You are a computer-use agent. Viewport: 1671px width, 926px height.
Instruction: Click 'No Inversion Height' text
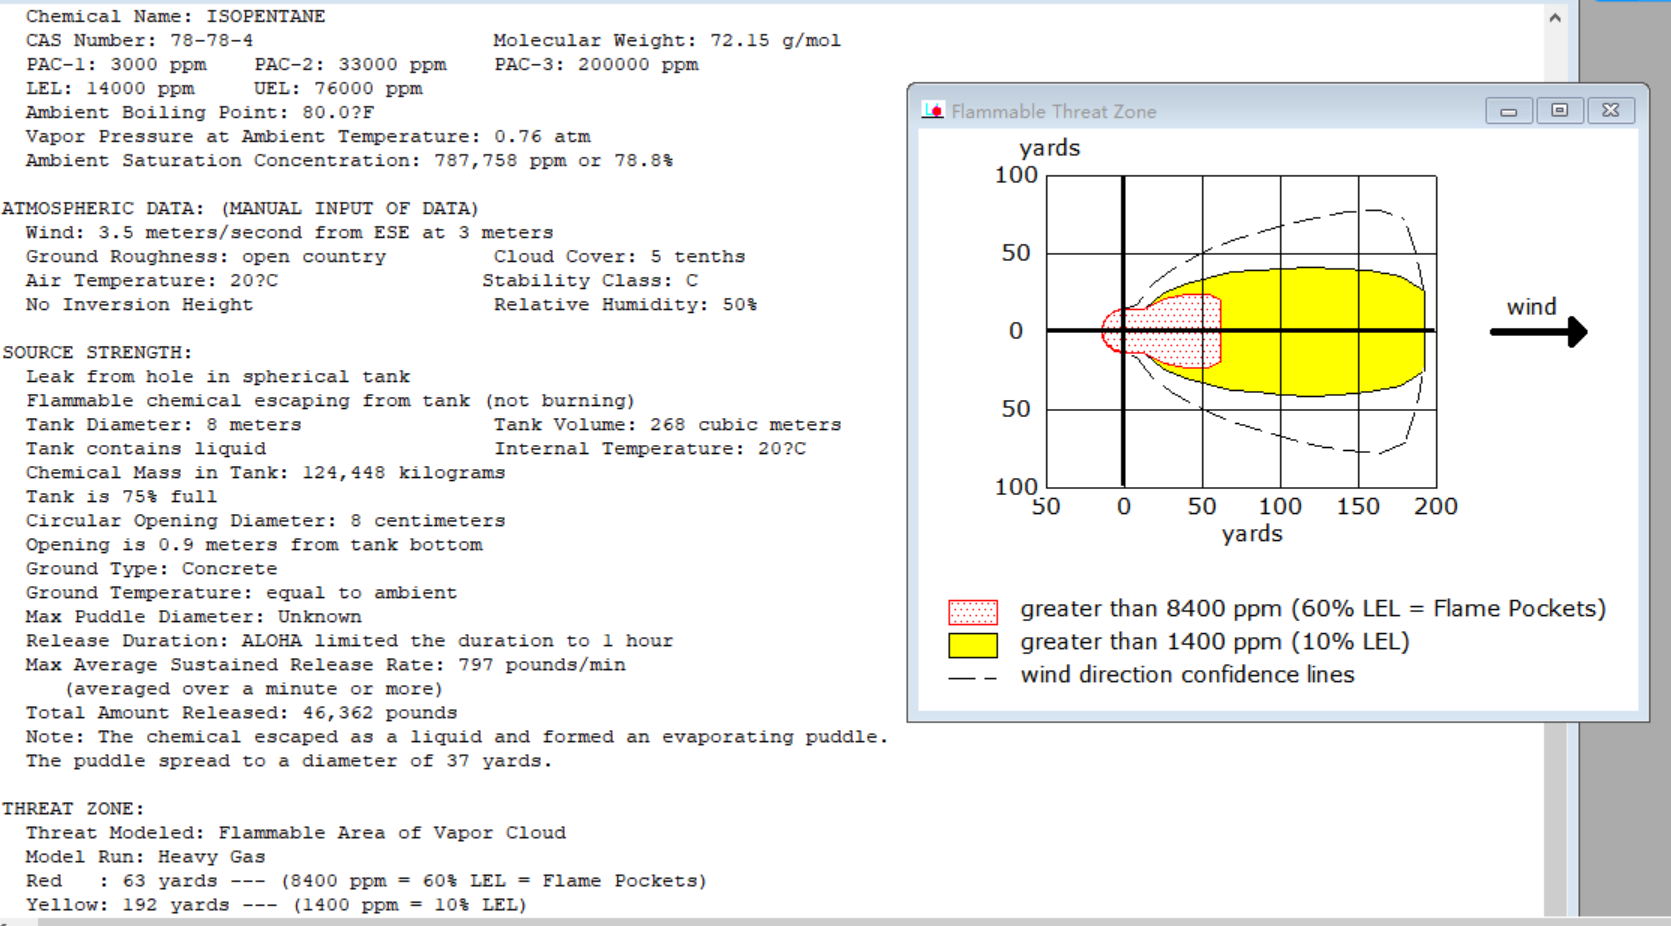click(139, 304)
